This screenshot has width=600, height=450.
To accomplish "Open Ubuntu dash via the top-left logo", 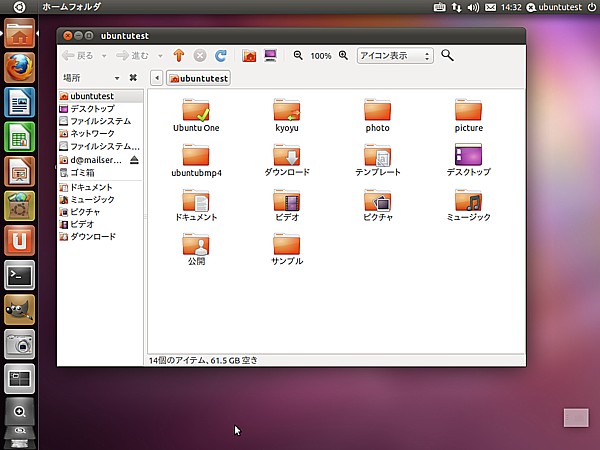I will [x=19, y=7].
